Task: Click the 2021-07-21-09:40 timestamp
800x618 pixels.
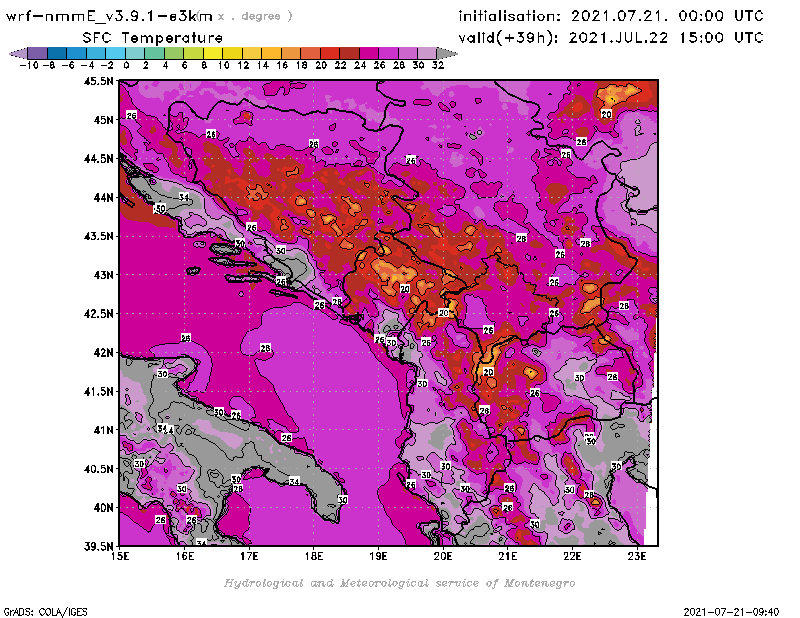Action: (x=731, y=612)
